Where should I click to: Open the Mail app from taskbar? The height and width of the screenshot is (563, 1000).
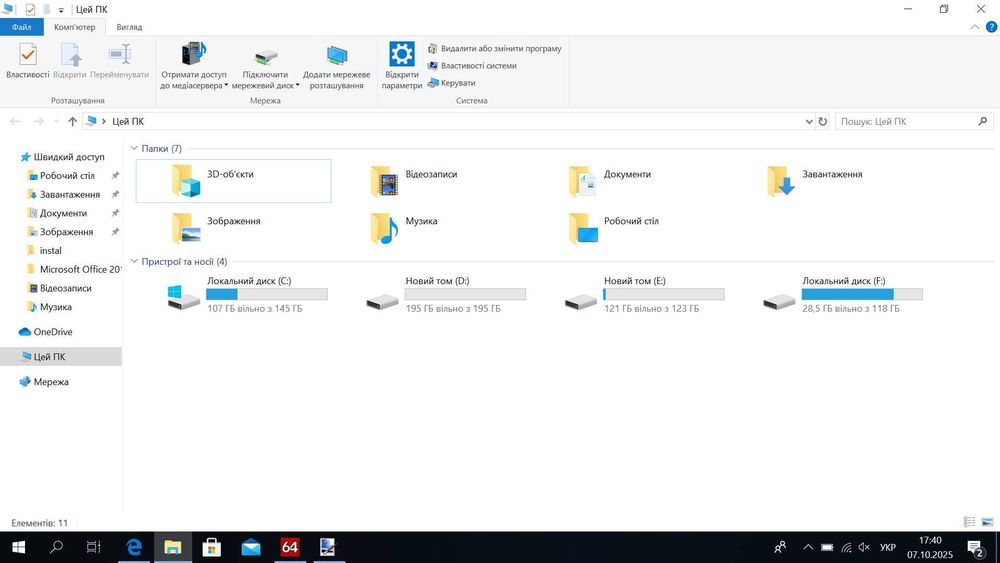pyautogui.click(x=251, y=547)
